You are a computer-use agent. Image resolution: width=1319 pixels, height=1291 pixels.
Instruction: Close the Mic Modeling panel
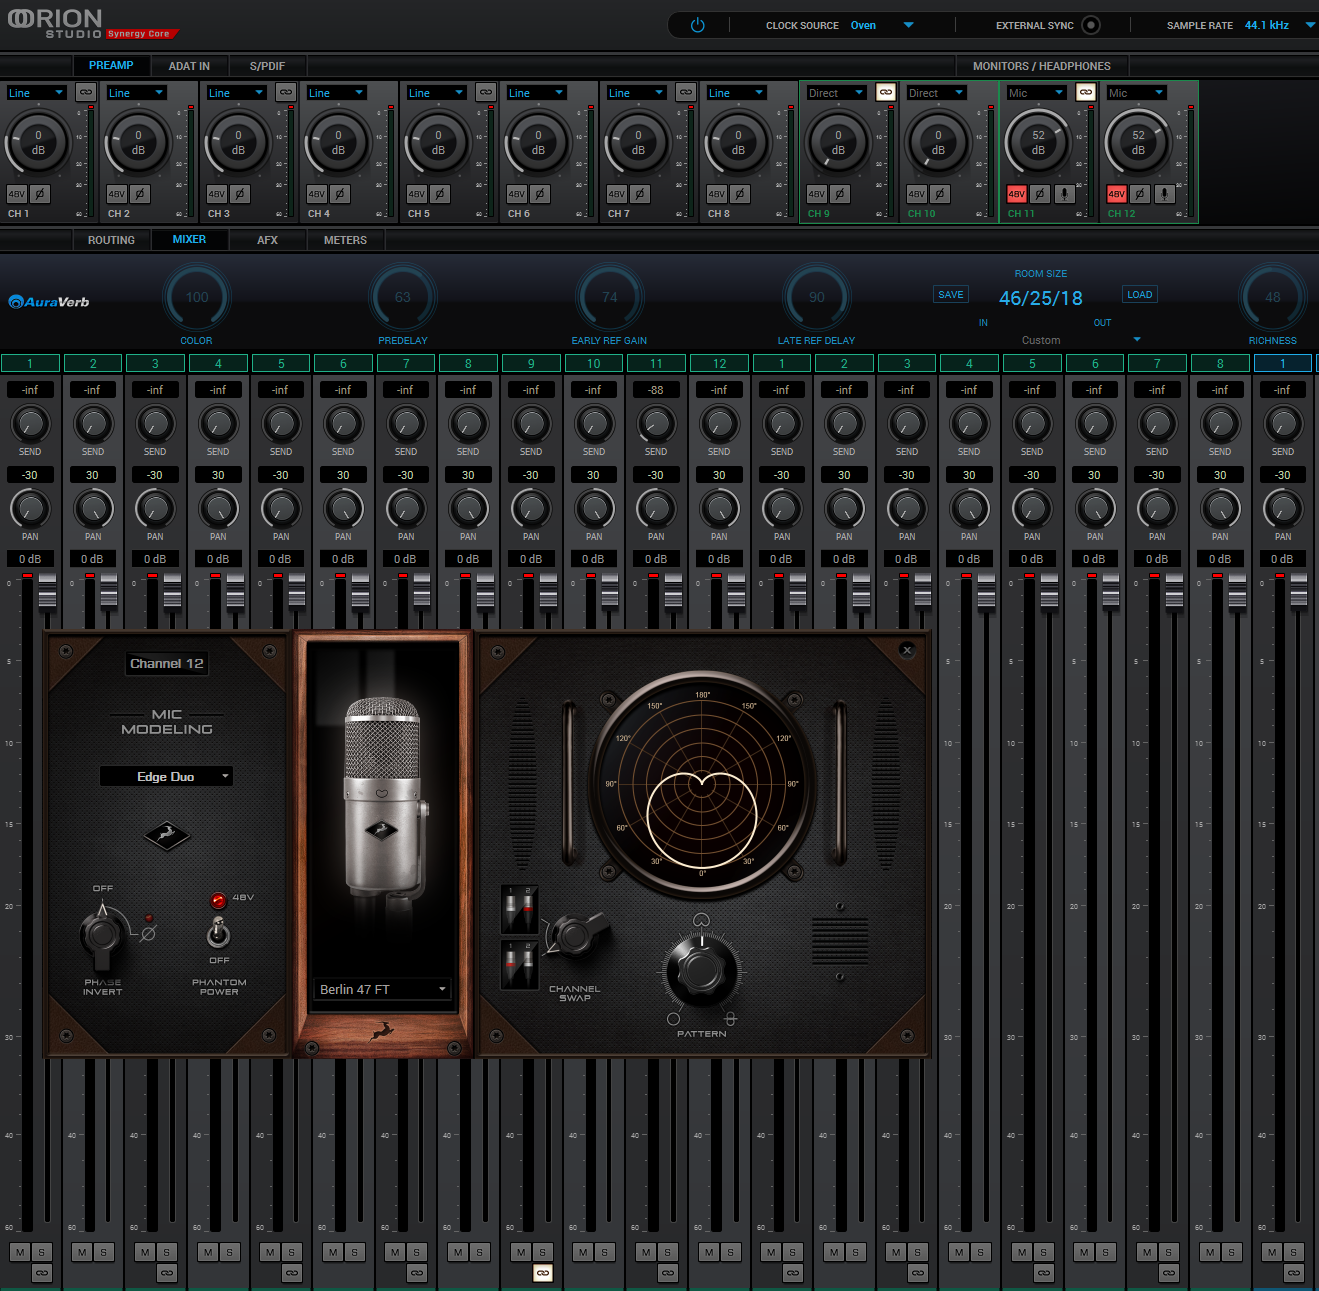click(x=907, y=650)
